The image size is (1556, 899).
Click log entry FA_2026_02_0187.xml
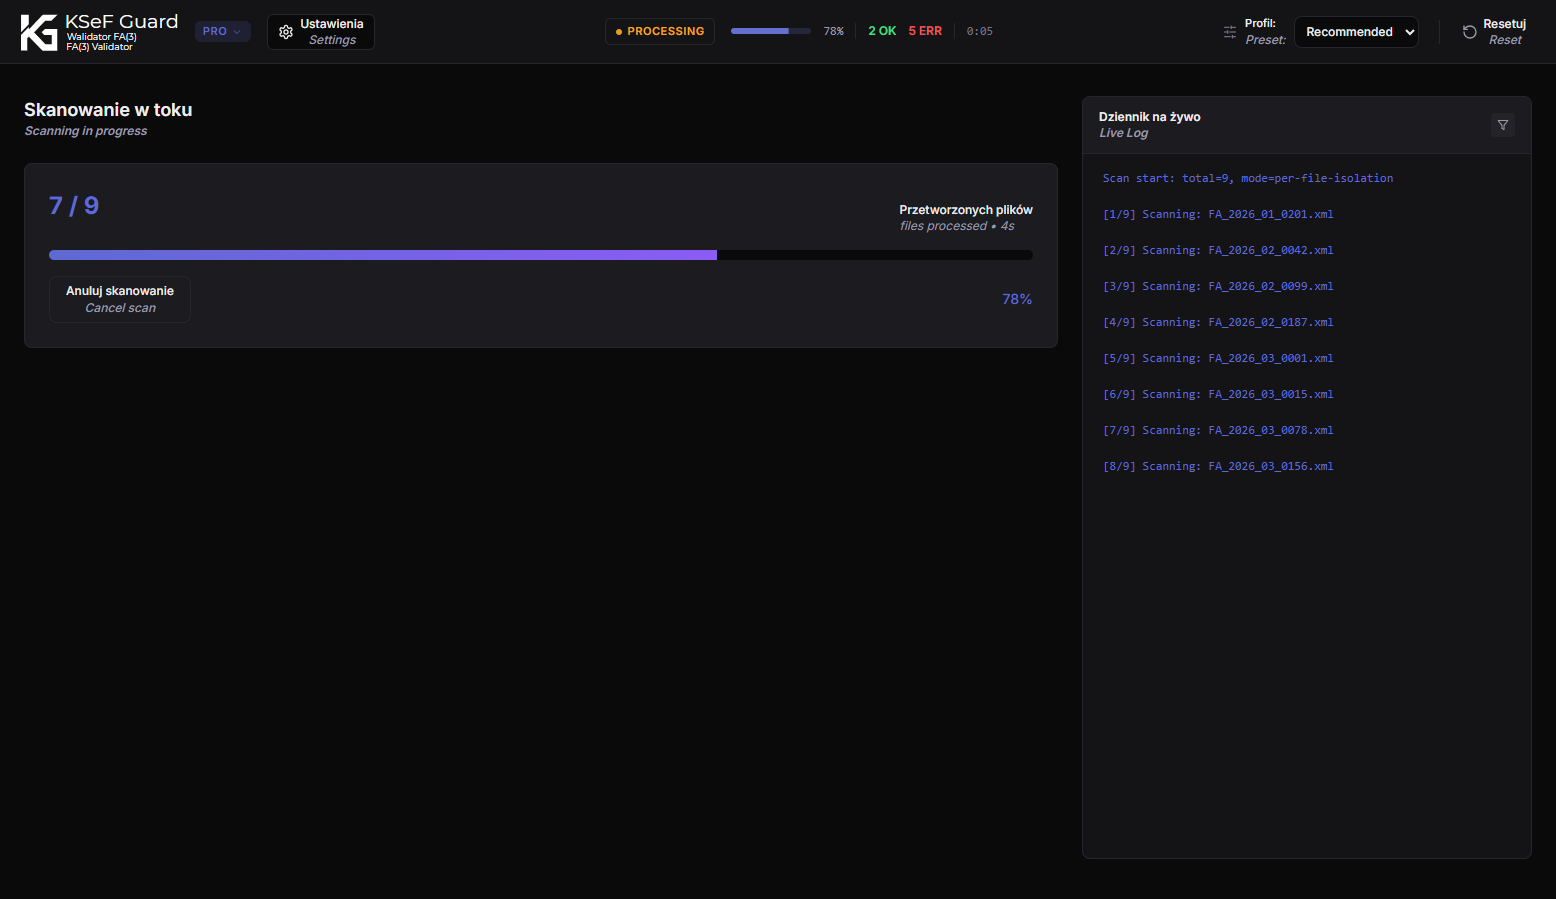pyautogui.click(x=1218, y=322)
